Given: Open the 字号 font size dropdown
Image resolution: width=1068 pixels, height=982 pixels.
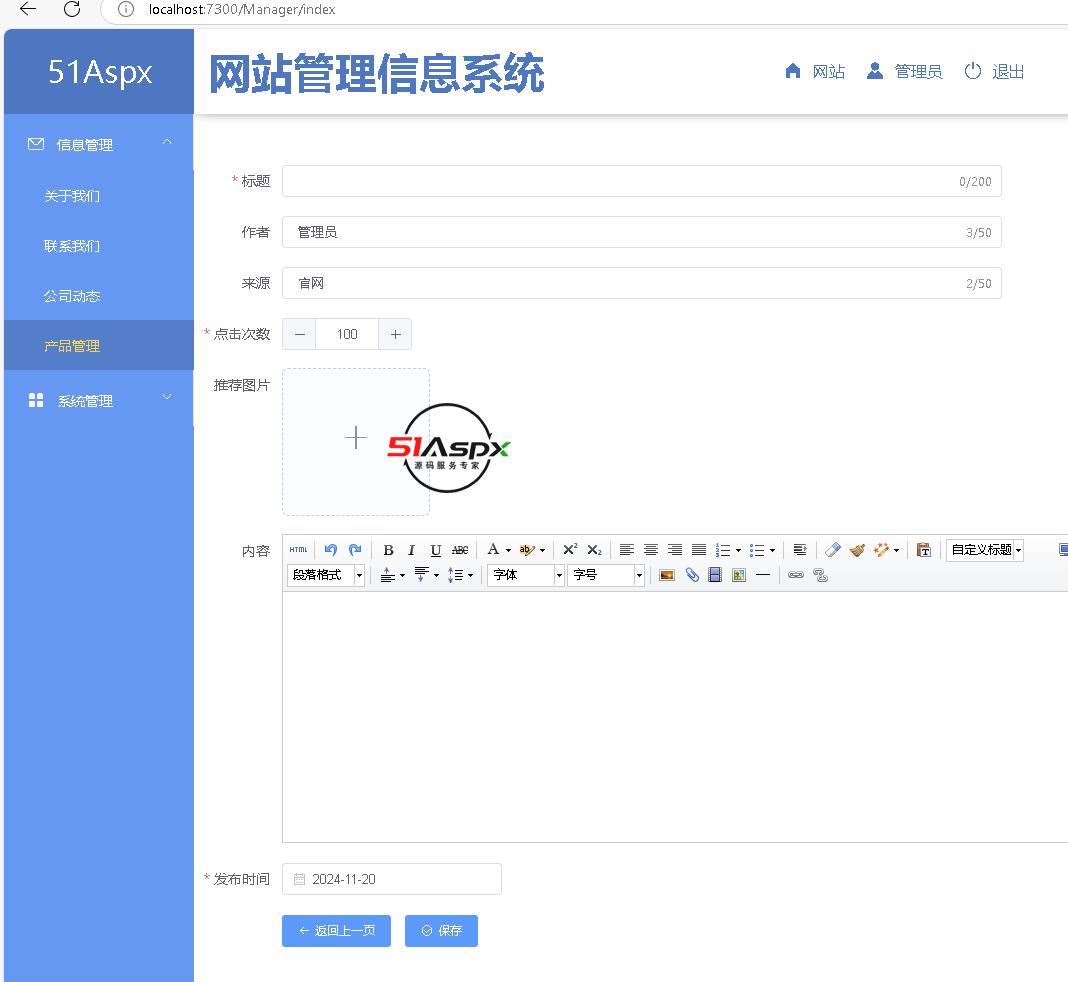Looking at the screenshot, I should (605, 575).
